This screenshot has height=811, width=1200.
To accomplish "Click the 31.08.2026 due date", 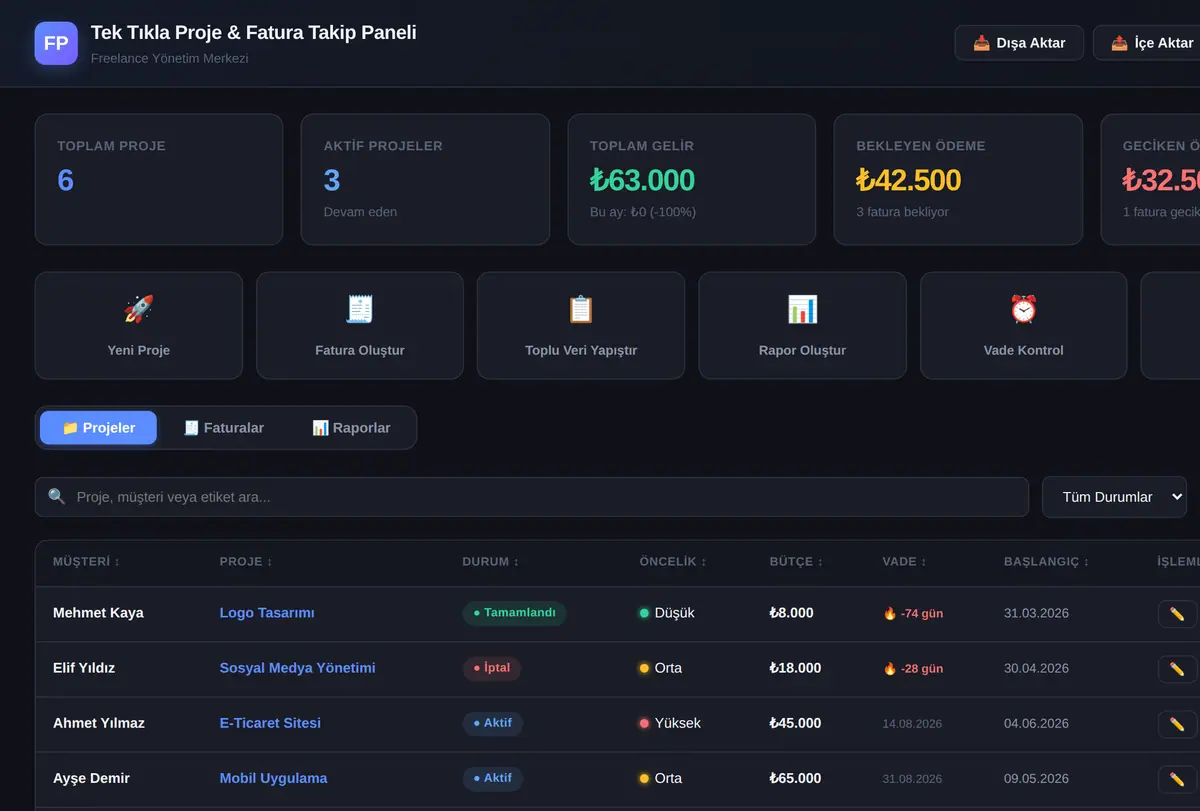I will pyautogui.click(x=912, y=778).
